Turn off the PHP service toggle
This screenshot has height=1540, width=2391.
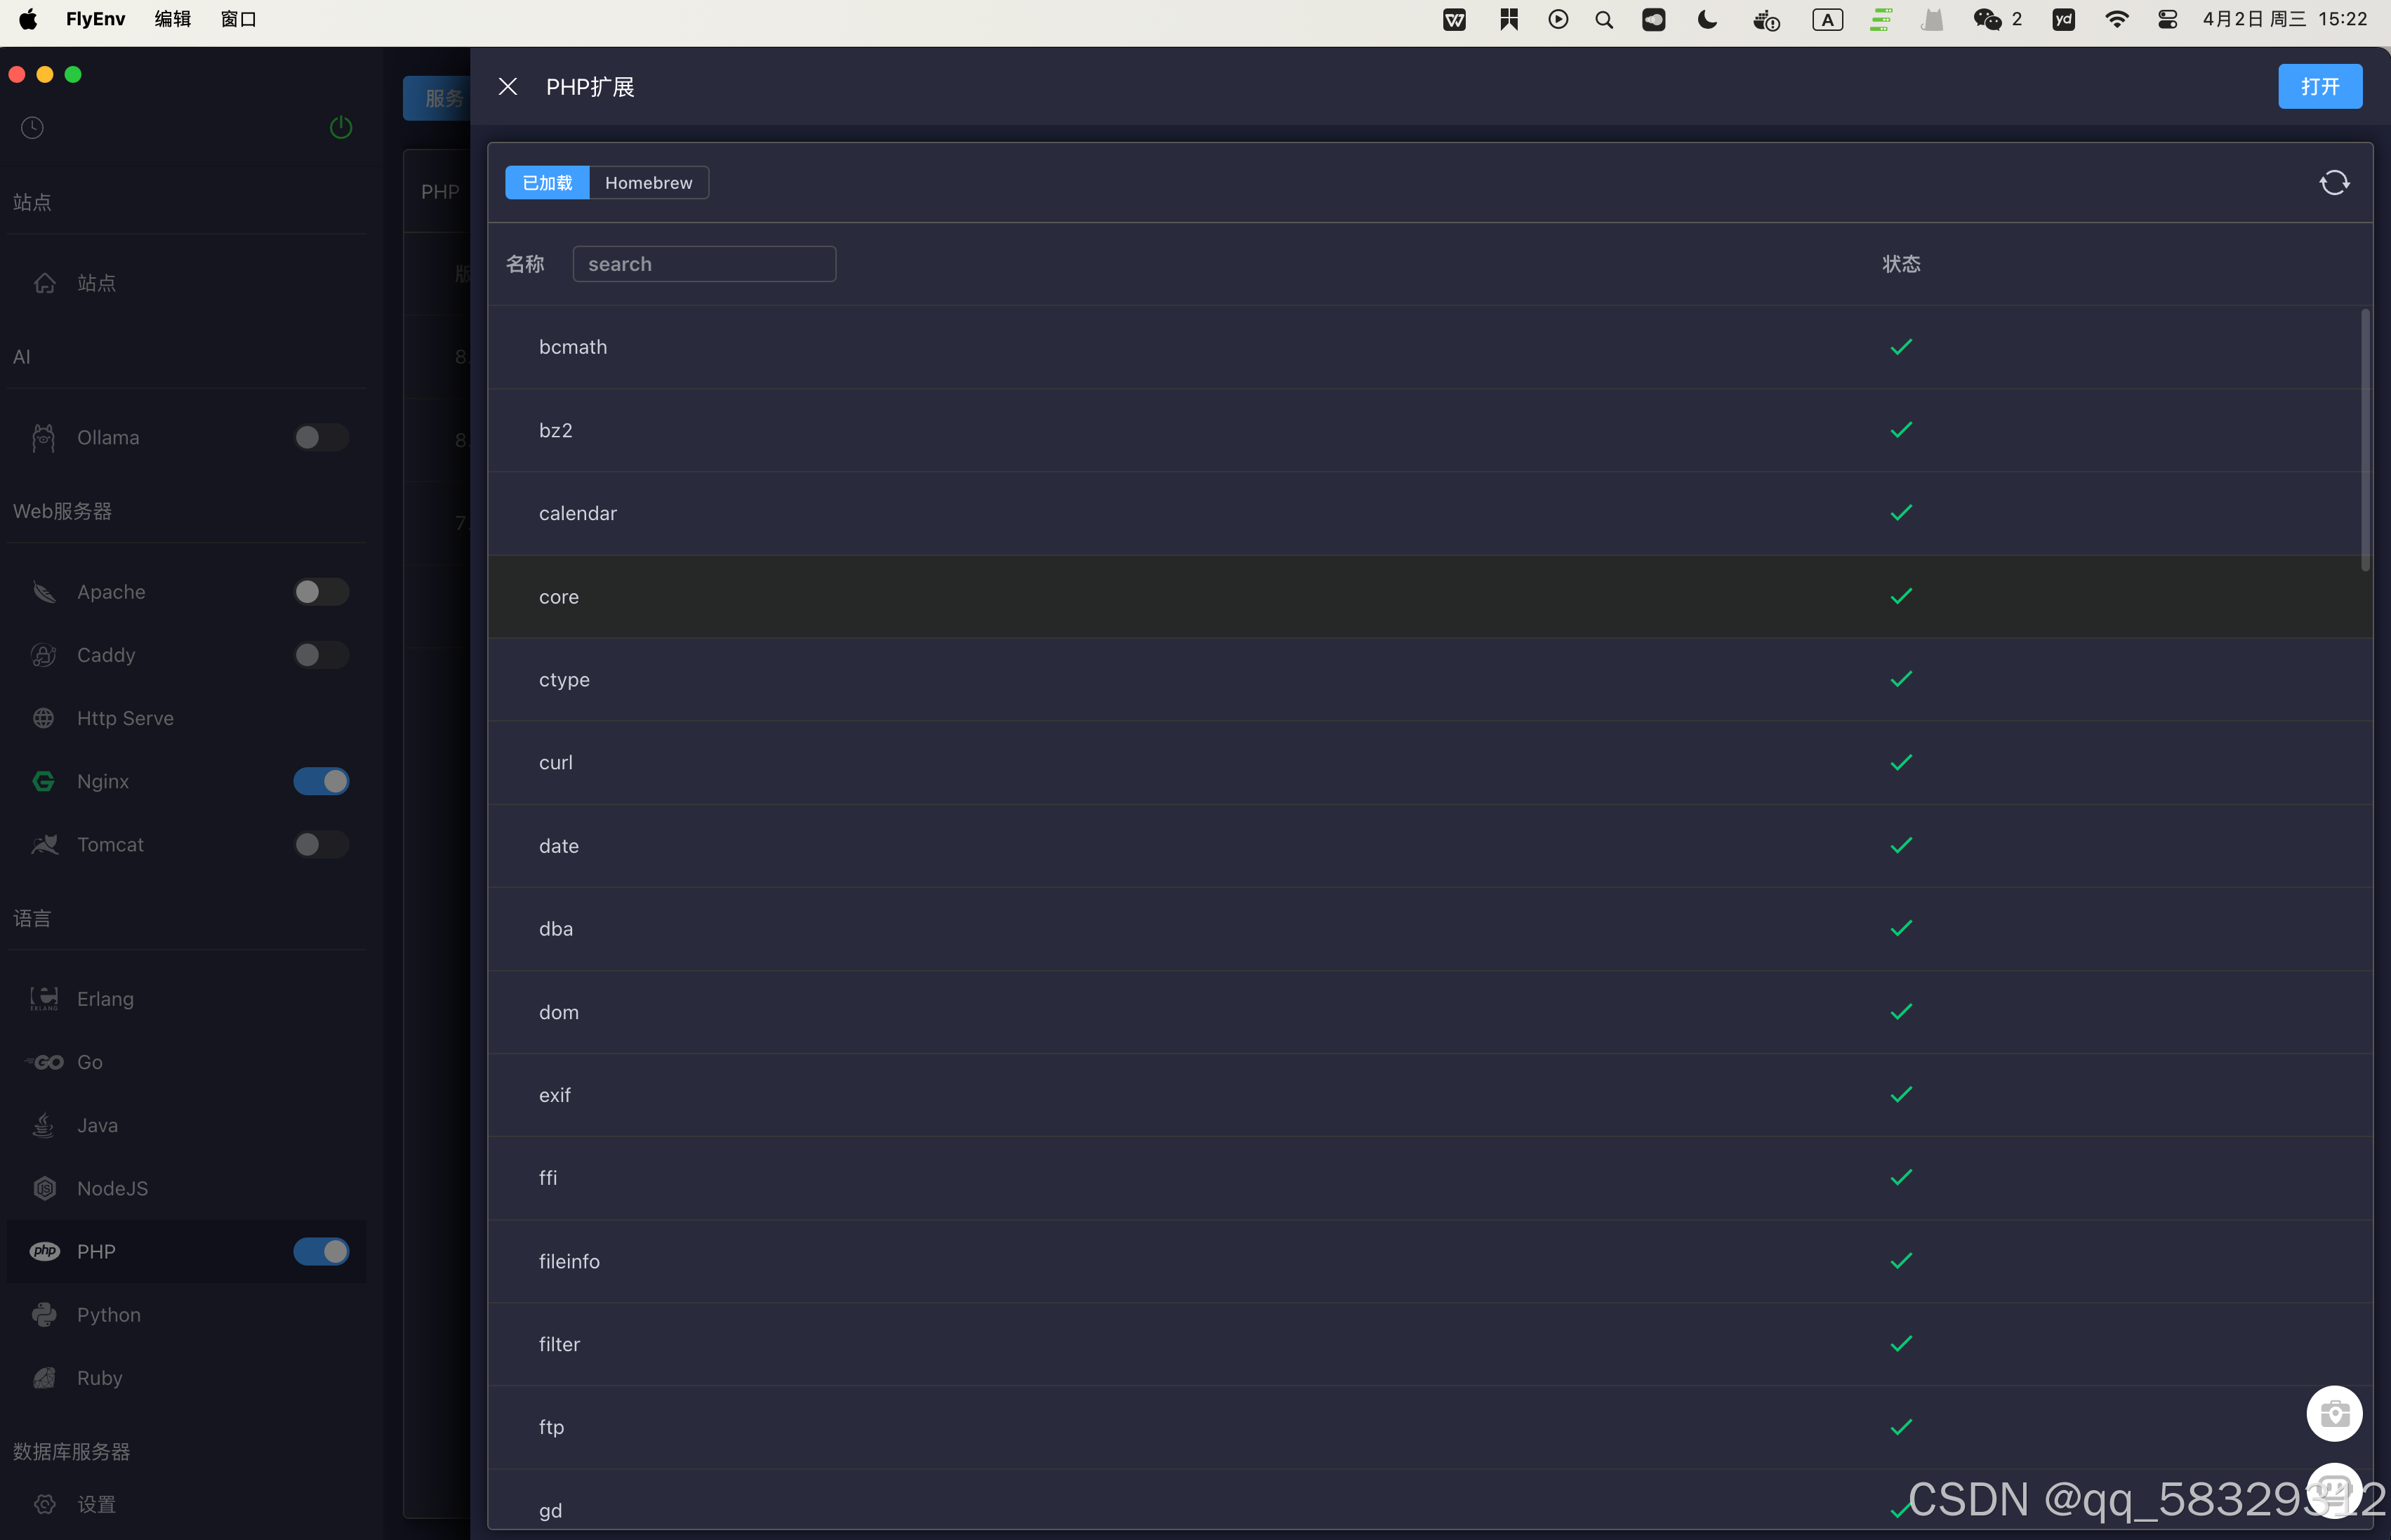tap(321, 1251)
